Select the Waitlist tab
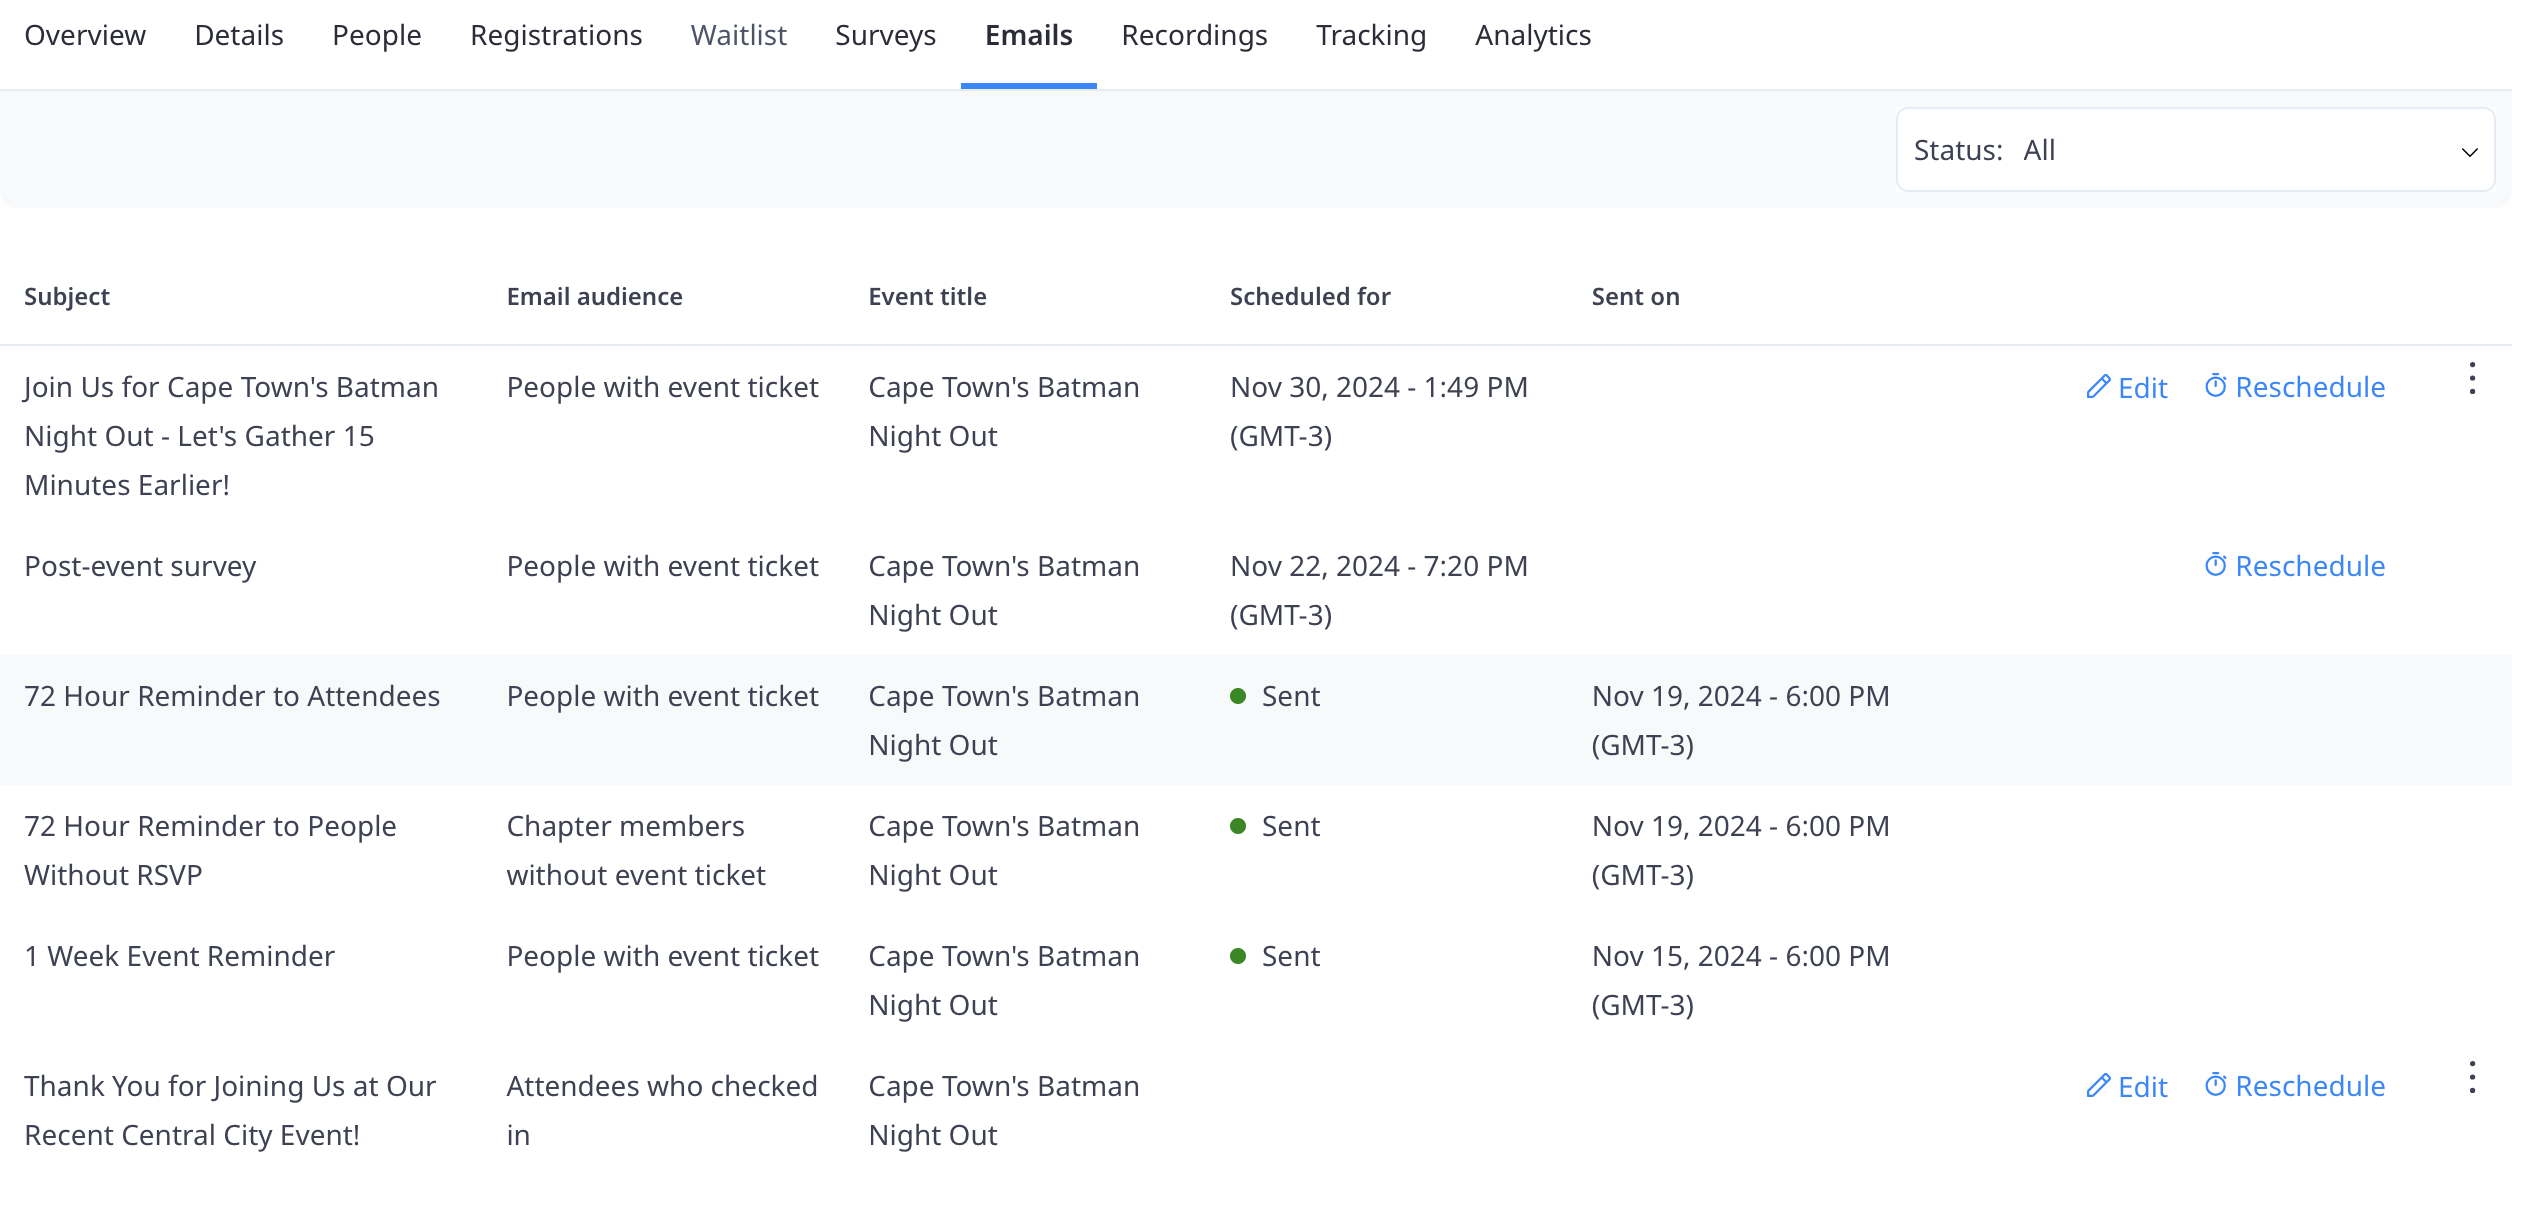2532x1206 pixels. point(738,36)
